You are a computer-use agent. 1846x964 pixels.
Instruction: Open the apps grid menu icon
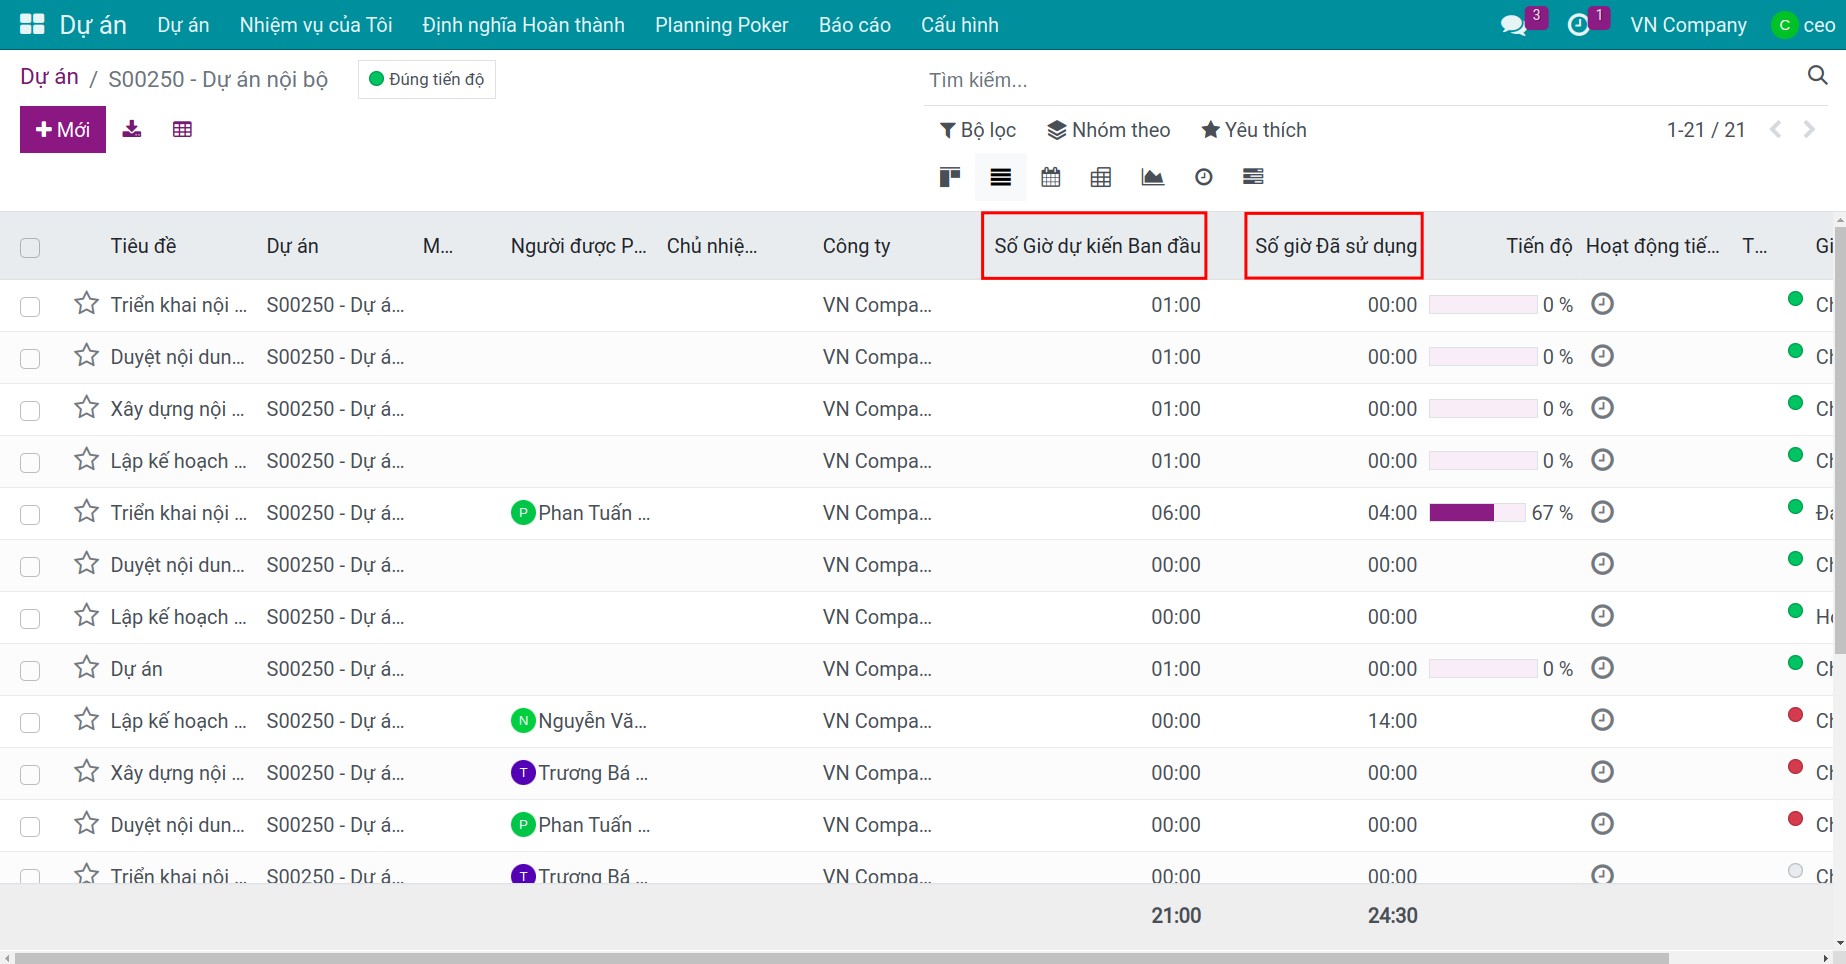click(32, 24)
